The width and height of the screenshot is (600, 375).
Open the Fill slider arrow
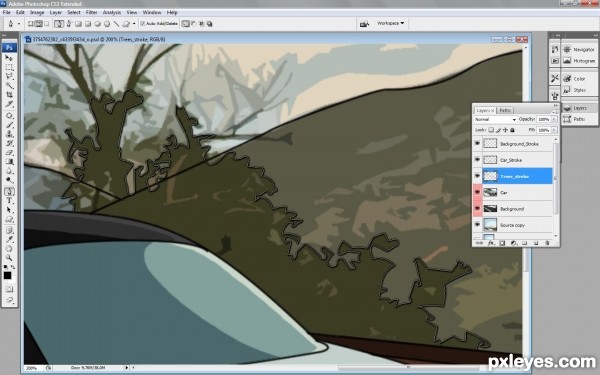(x=554, y=130)
